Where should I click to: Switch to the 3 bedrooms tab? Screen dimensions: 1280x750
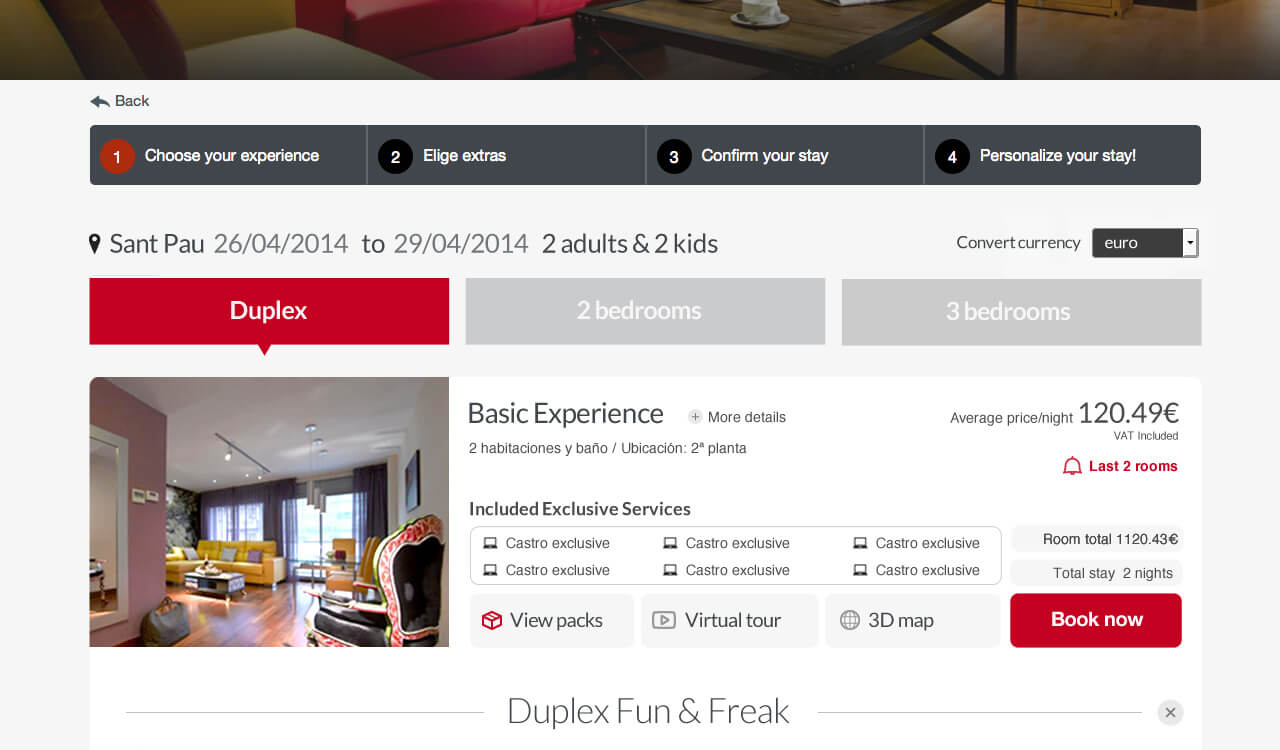coord(1021,311)
